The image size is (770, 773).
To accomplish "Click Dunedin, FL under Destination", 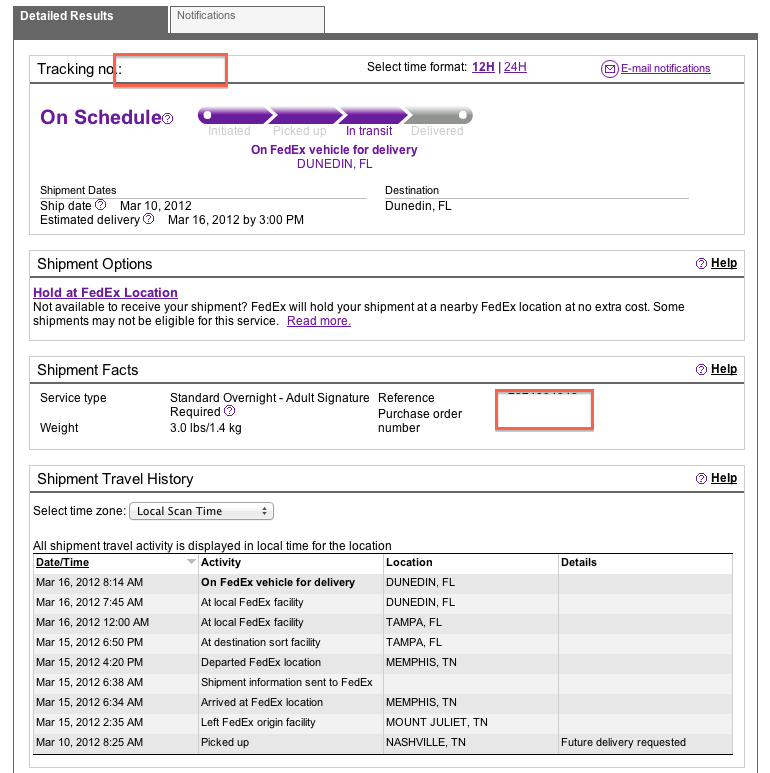I will tap(418, 206).
